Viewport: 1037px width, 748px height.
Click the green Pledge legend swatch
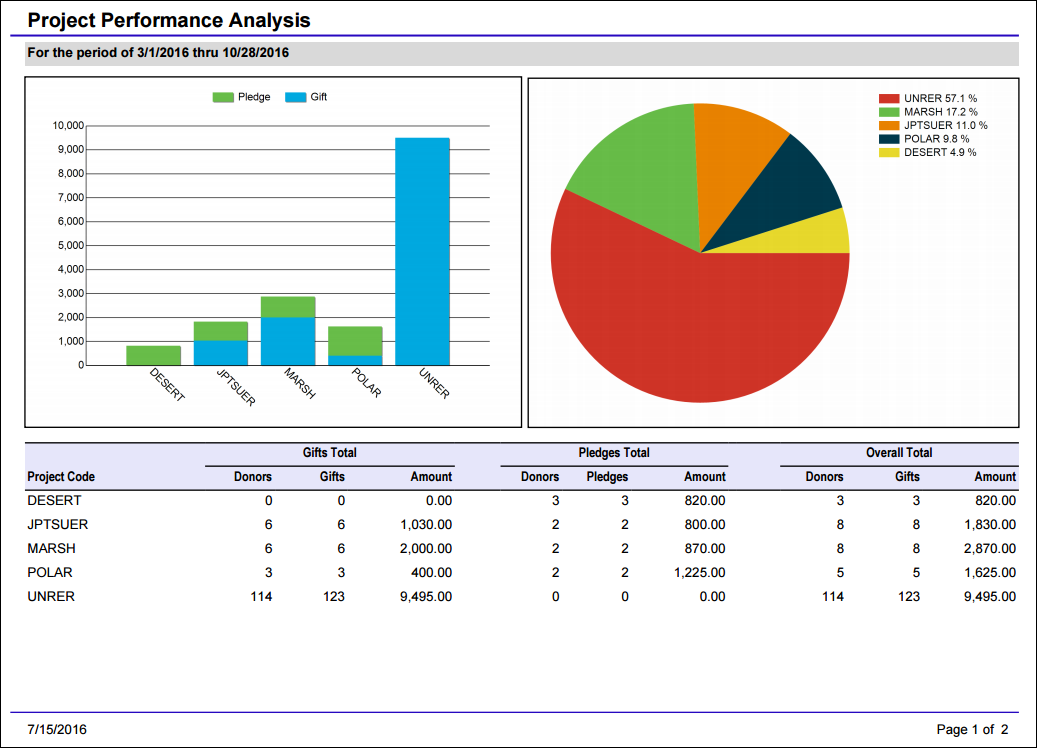[223, 97]
